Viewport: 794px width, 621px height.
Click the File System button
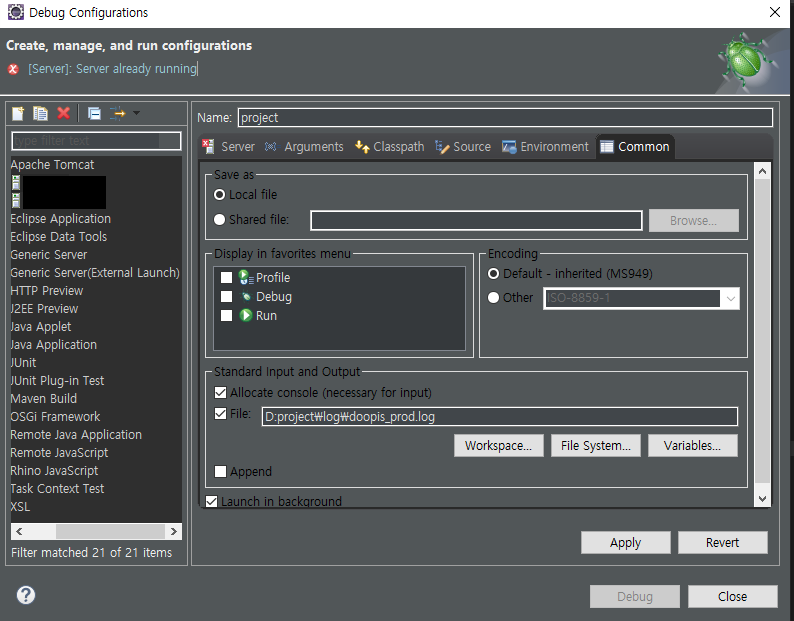pyautogui.click(x=596, y=445)
